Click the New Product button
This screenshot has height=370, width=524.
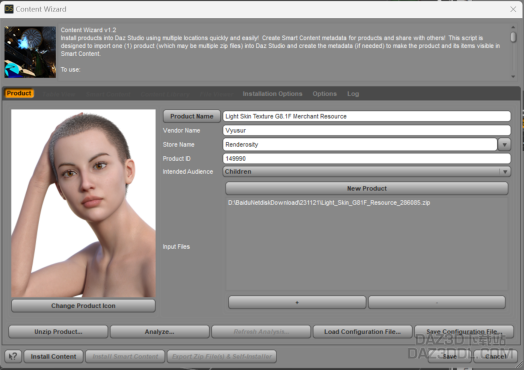click(367, 189)
